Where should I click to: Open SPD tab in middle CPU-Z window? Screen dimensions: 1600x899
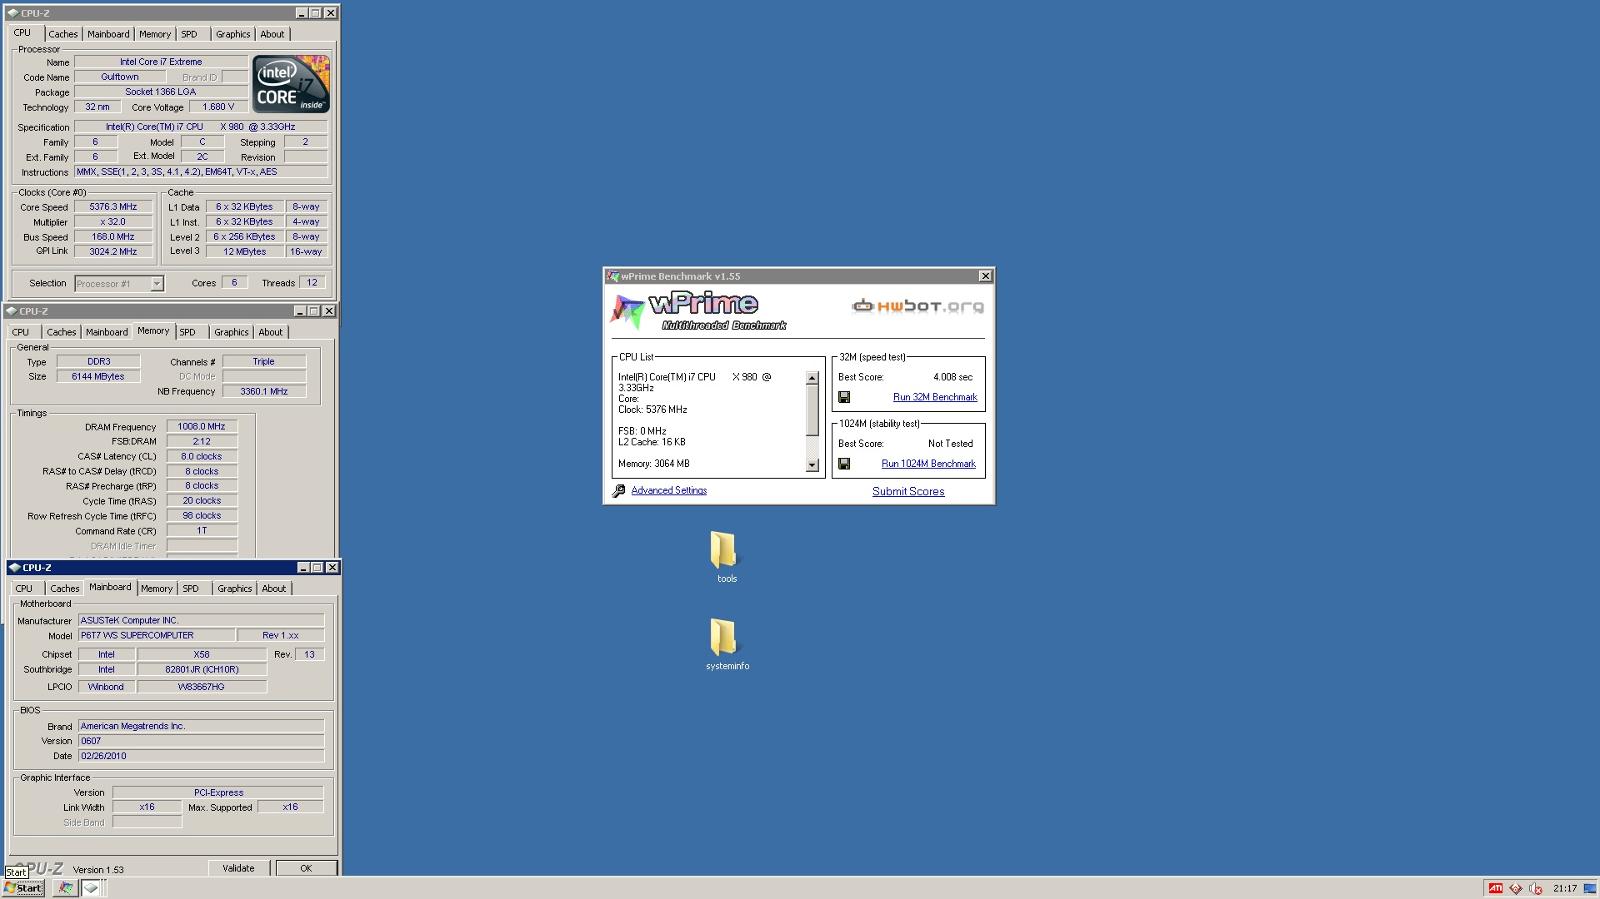(x=188, y=332)
